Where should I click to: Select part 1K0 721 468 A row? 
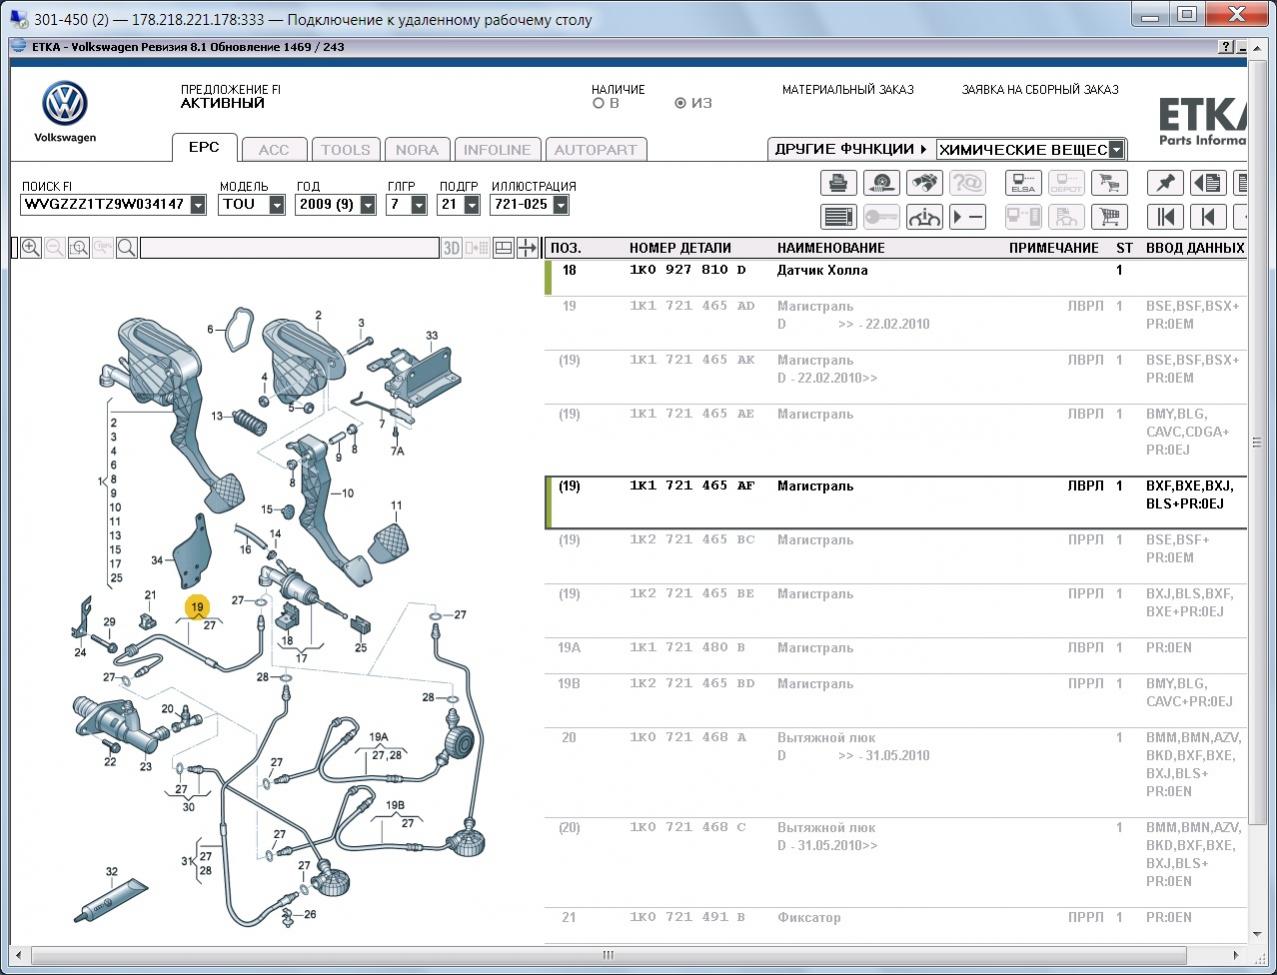point(895,773)
